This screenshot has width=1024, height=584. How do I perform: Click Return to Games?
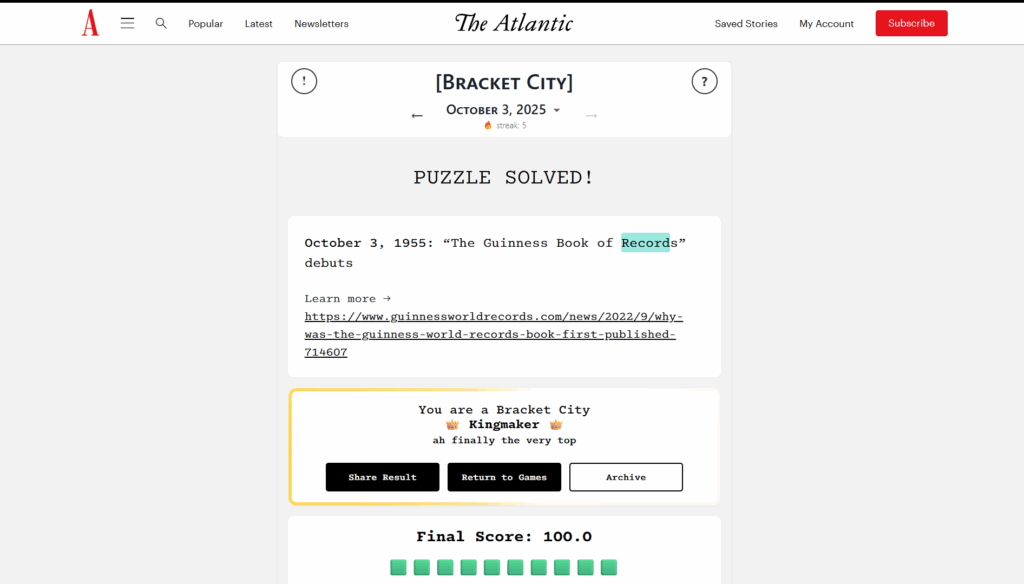coord(504,477)
